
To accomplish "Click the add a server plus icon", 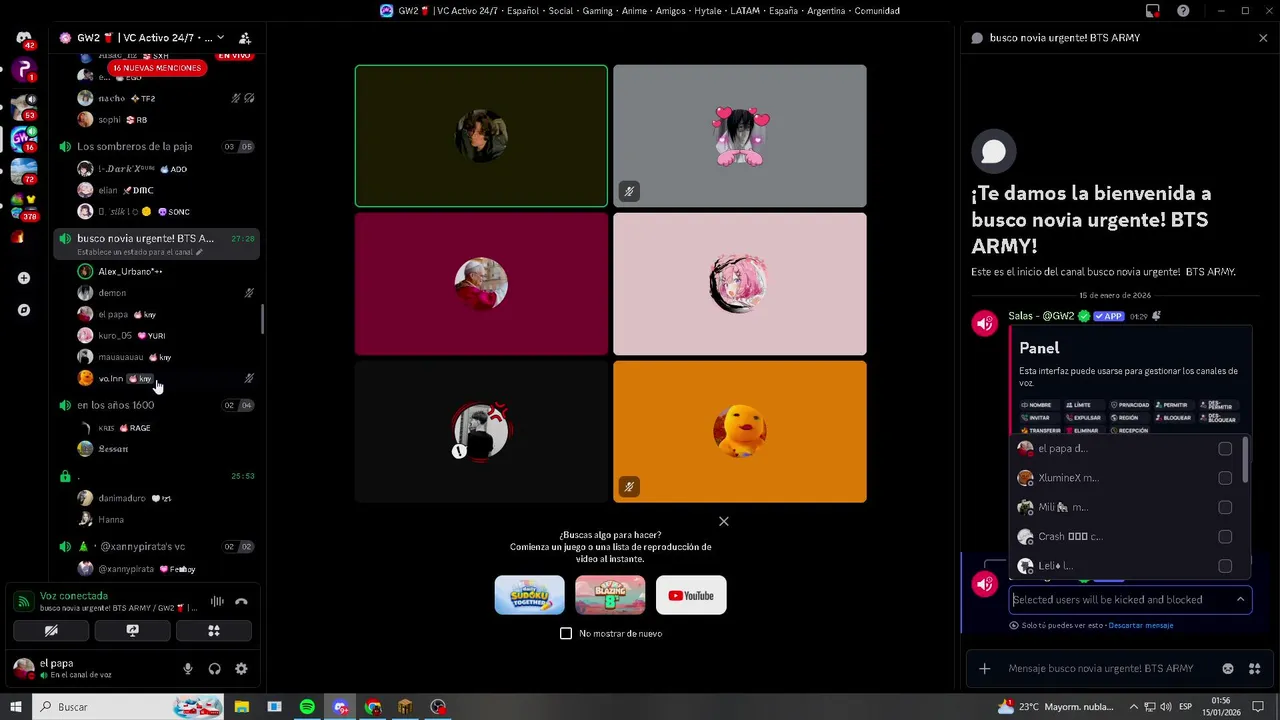I will (24, 278).
